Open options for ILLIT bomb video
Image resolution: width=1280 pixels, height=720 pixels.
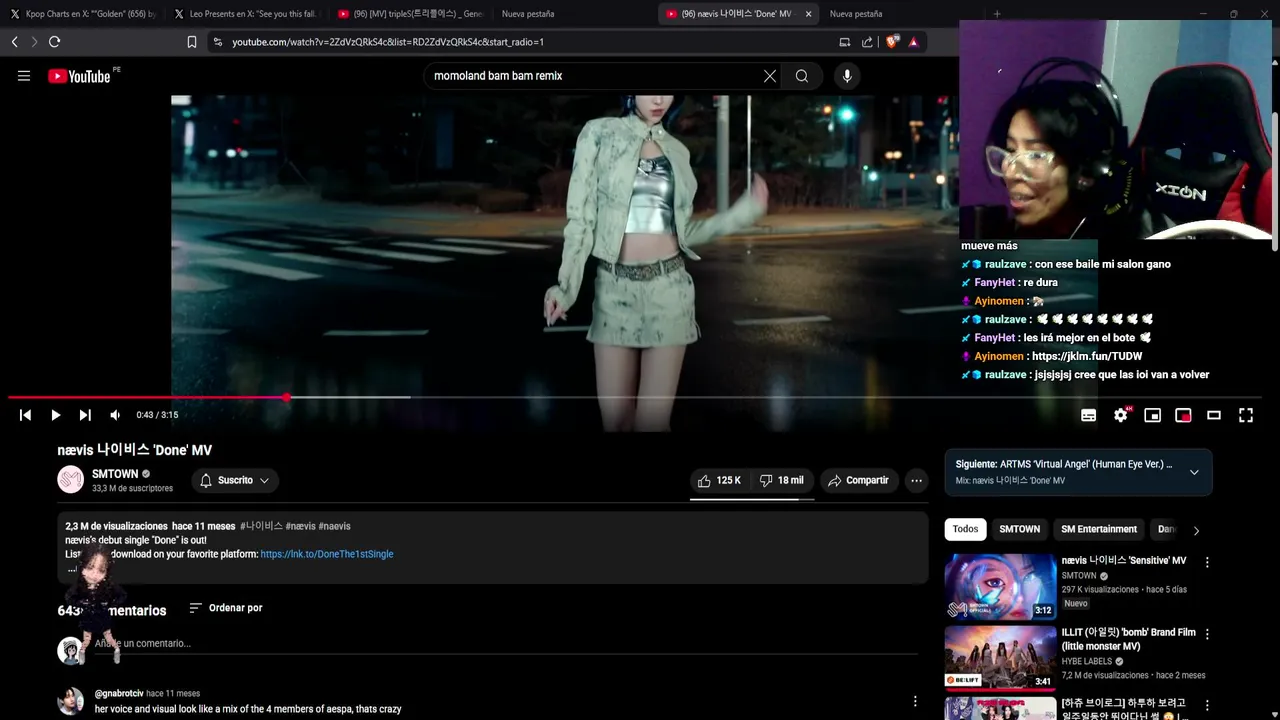pos(1207,634)
